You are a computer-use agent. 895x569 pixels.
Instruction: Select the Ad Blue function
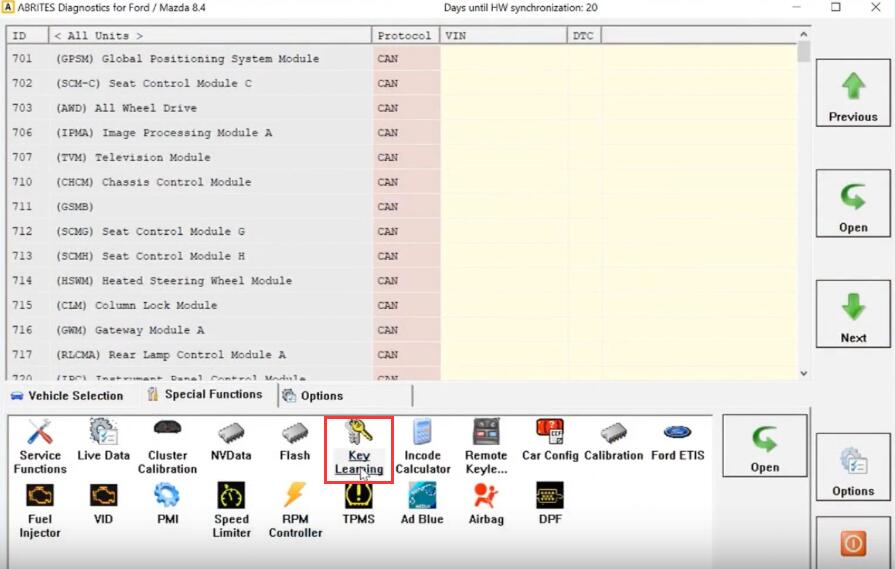tap(422, 504)
